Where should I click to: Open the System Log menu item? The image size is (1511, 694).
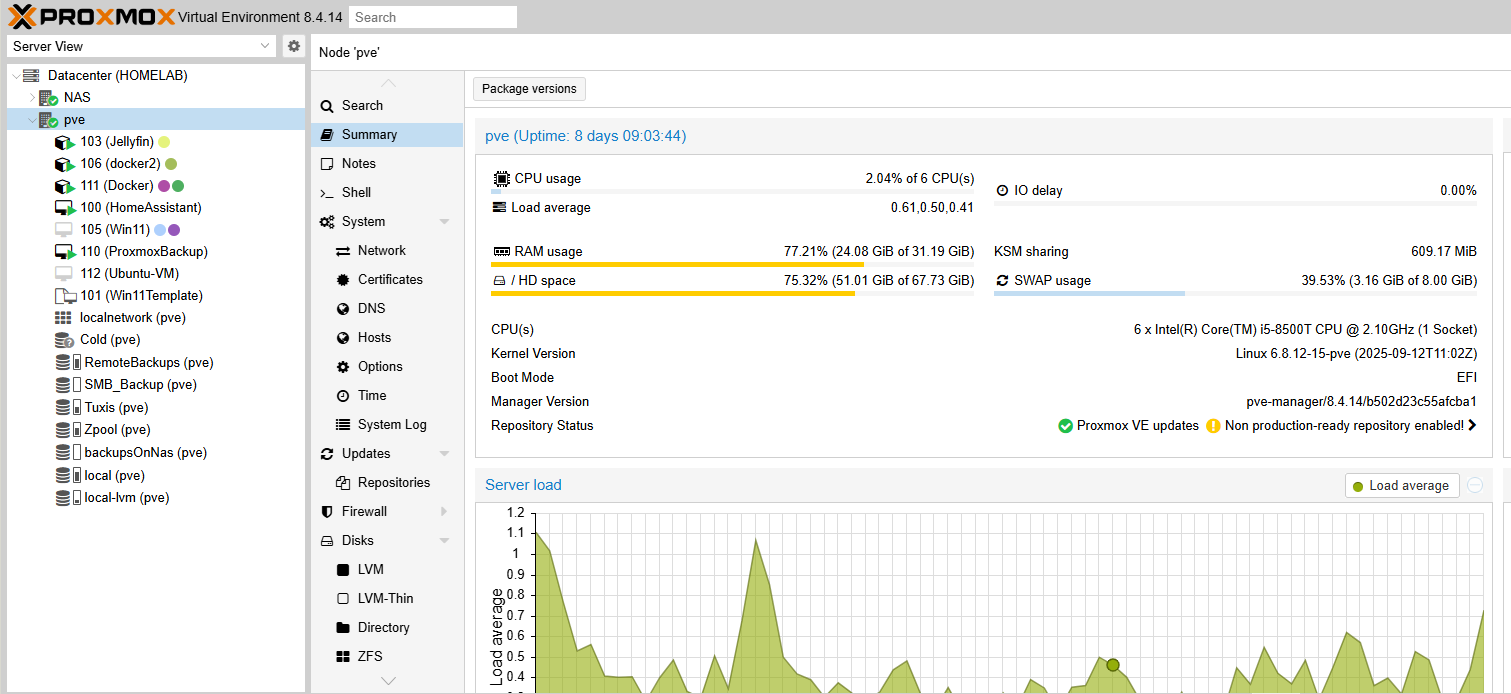click(x=392, y=424)
